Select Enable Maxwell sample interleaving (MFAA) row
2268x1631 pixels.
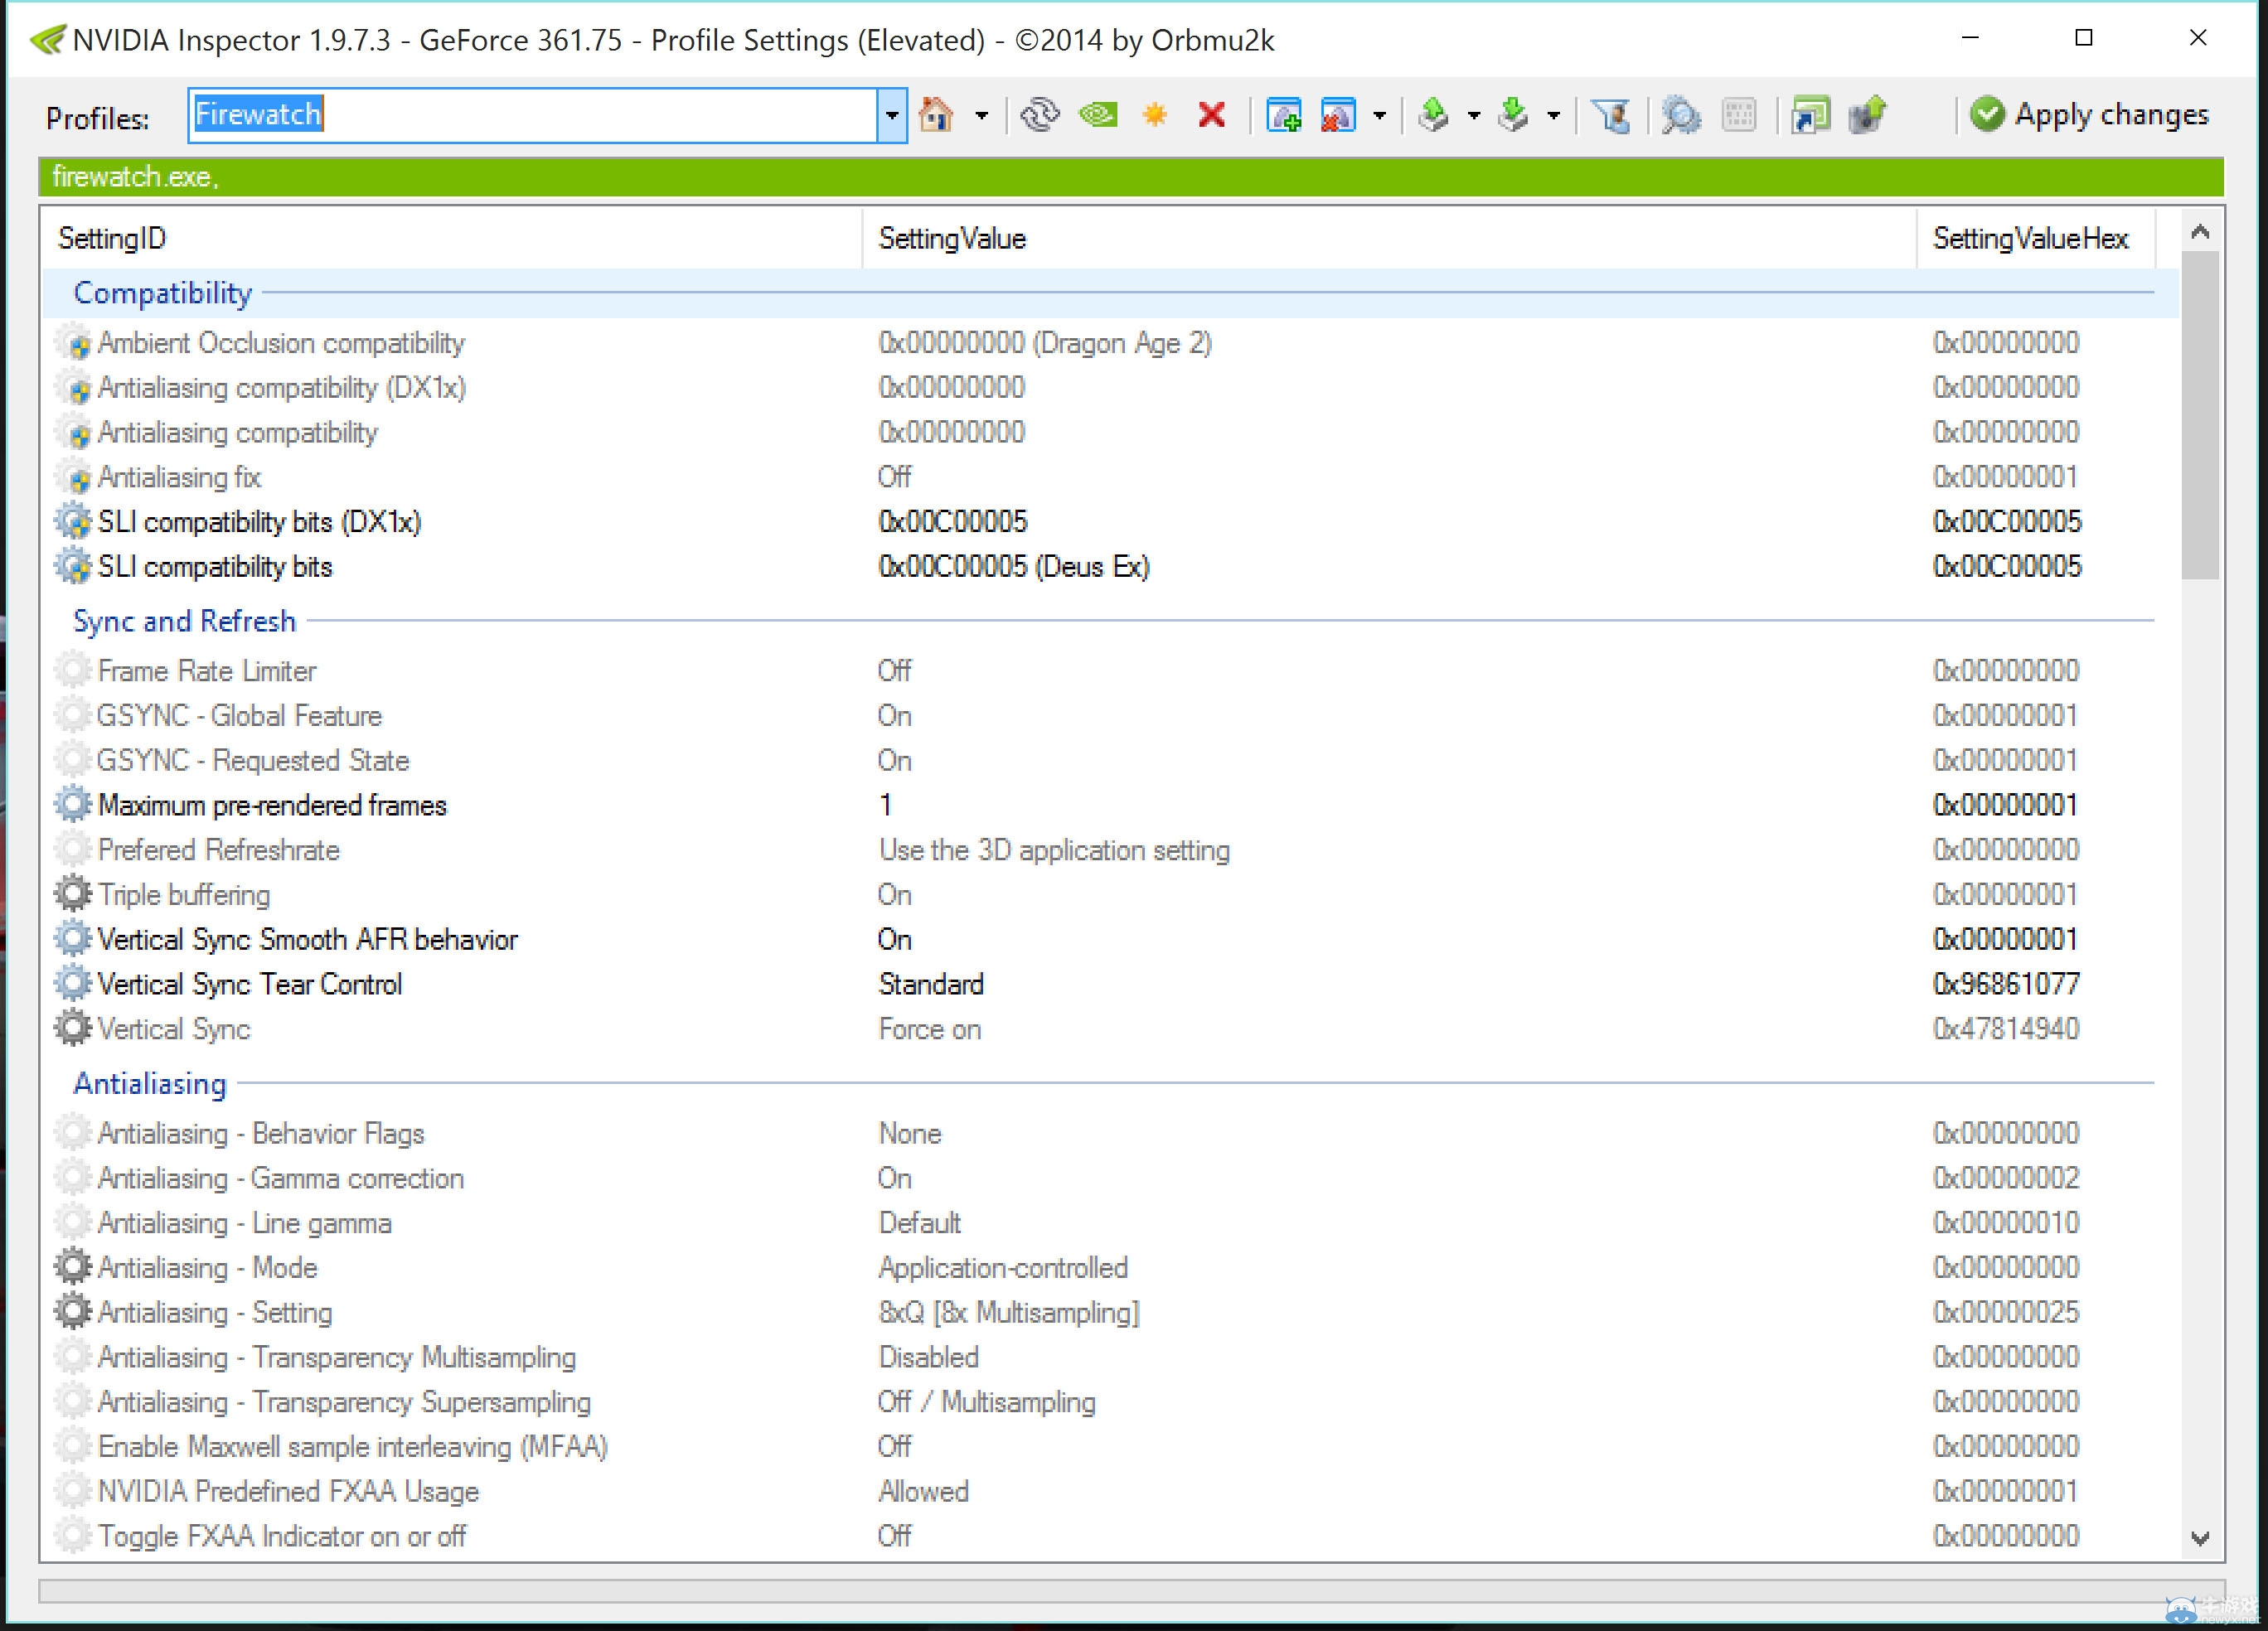[x=1110, y=1446]
